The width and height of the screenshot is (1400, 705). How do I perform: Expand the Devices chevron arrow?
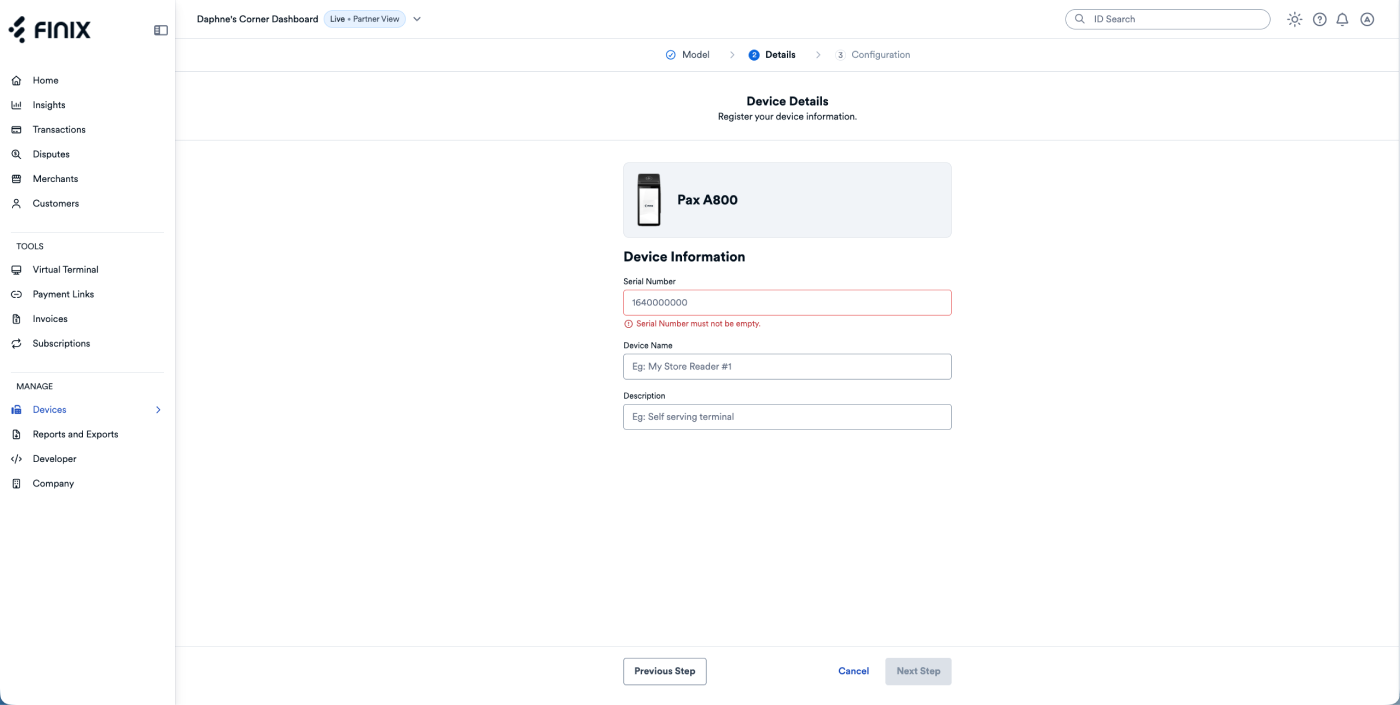tap(157, 410)
